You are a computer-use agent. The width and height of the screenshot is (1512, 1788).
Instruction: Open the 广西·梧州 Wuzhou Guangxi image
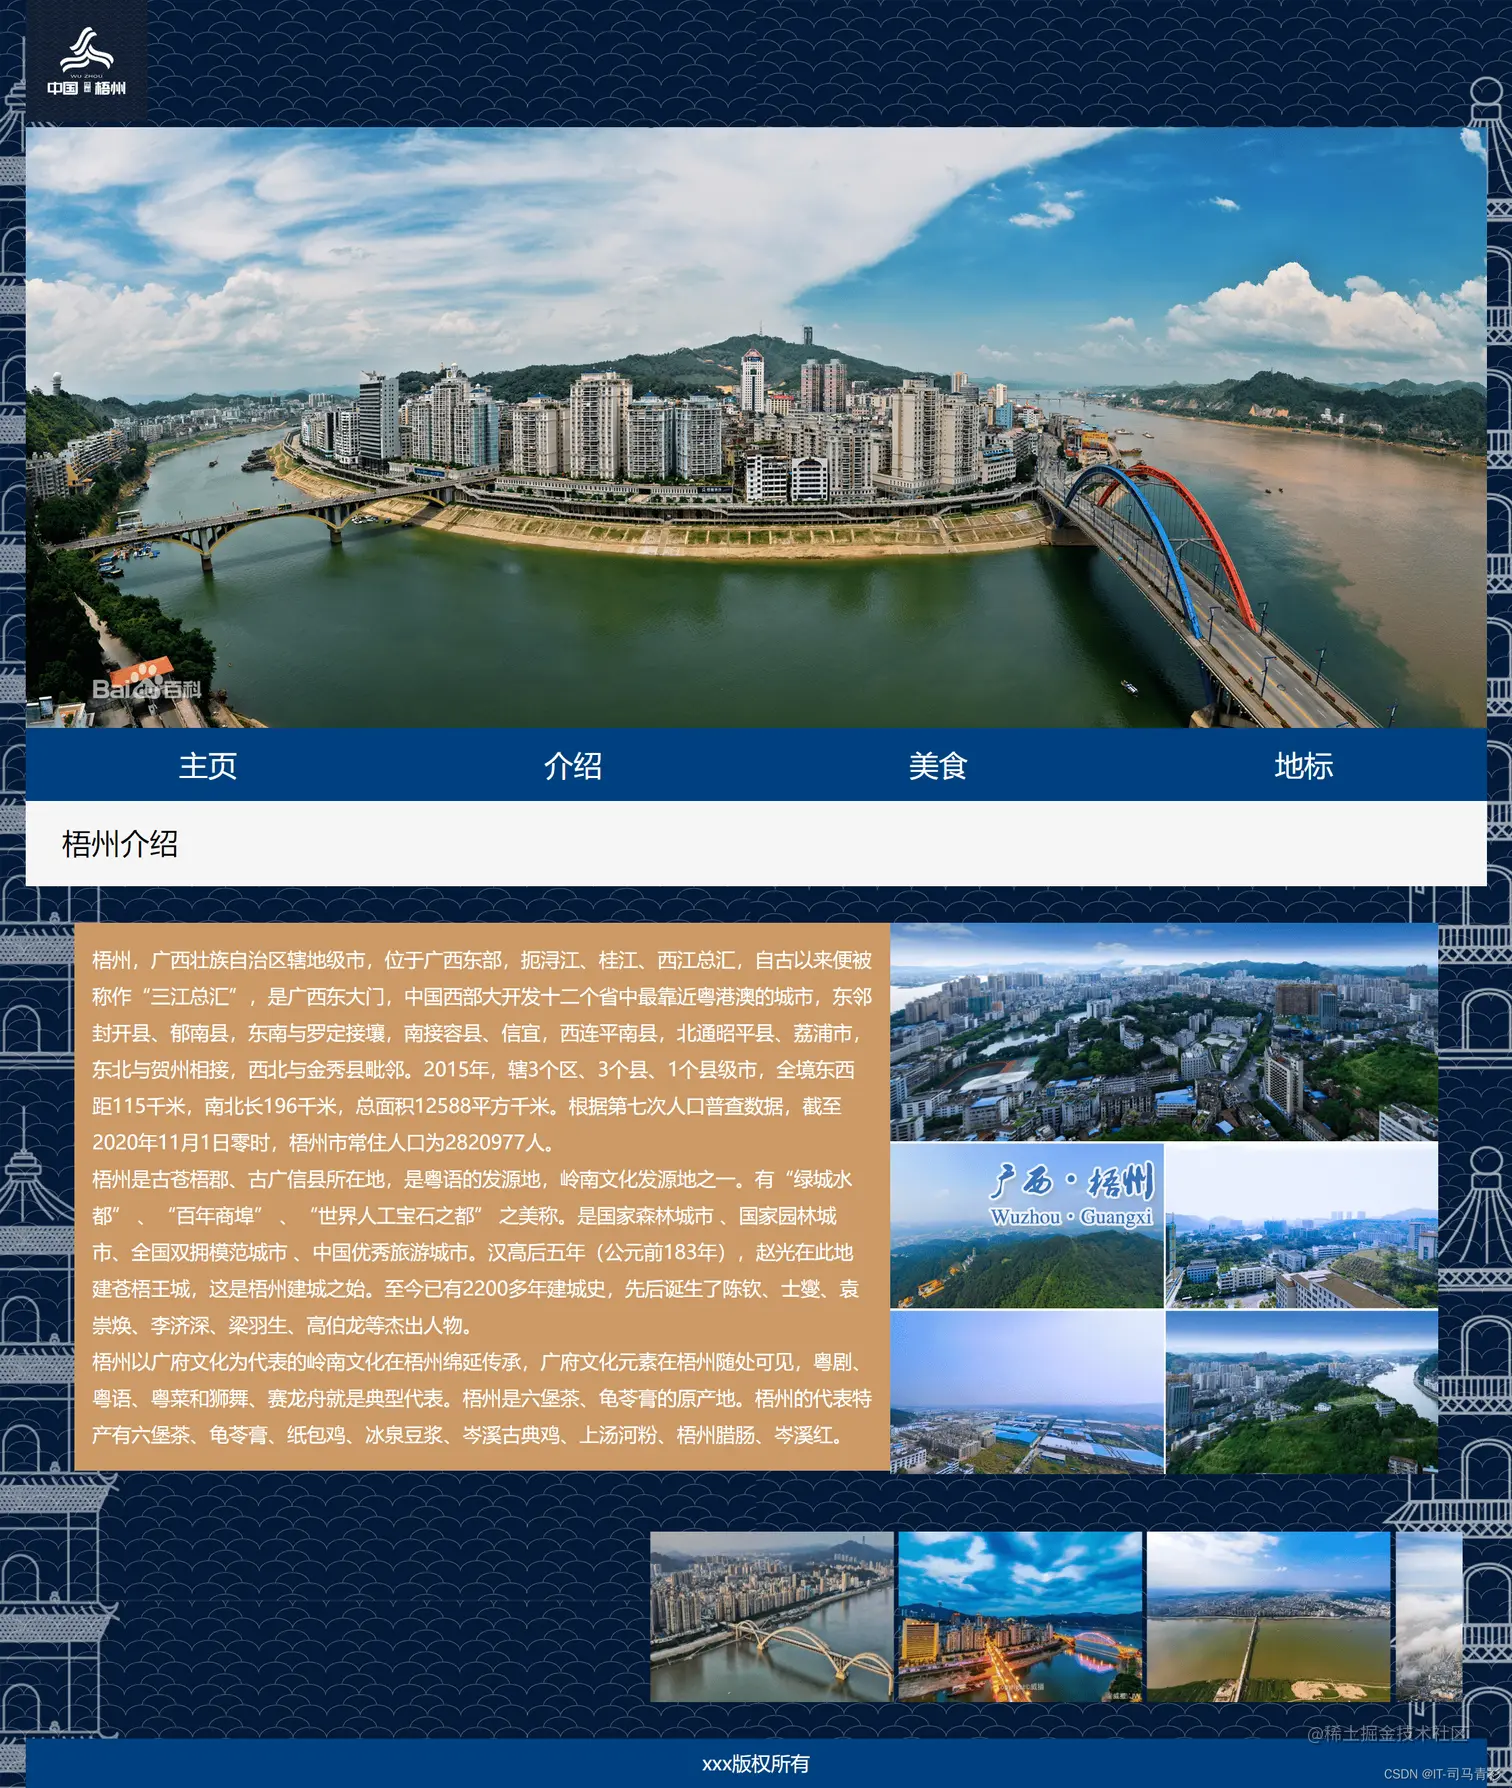(x=1027, y=1226)
